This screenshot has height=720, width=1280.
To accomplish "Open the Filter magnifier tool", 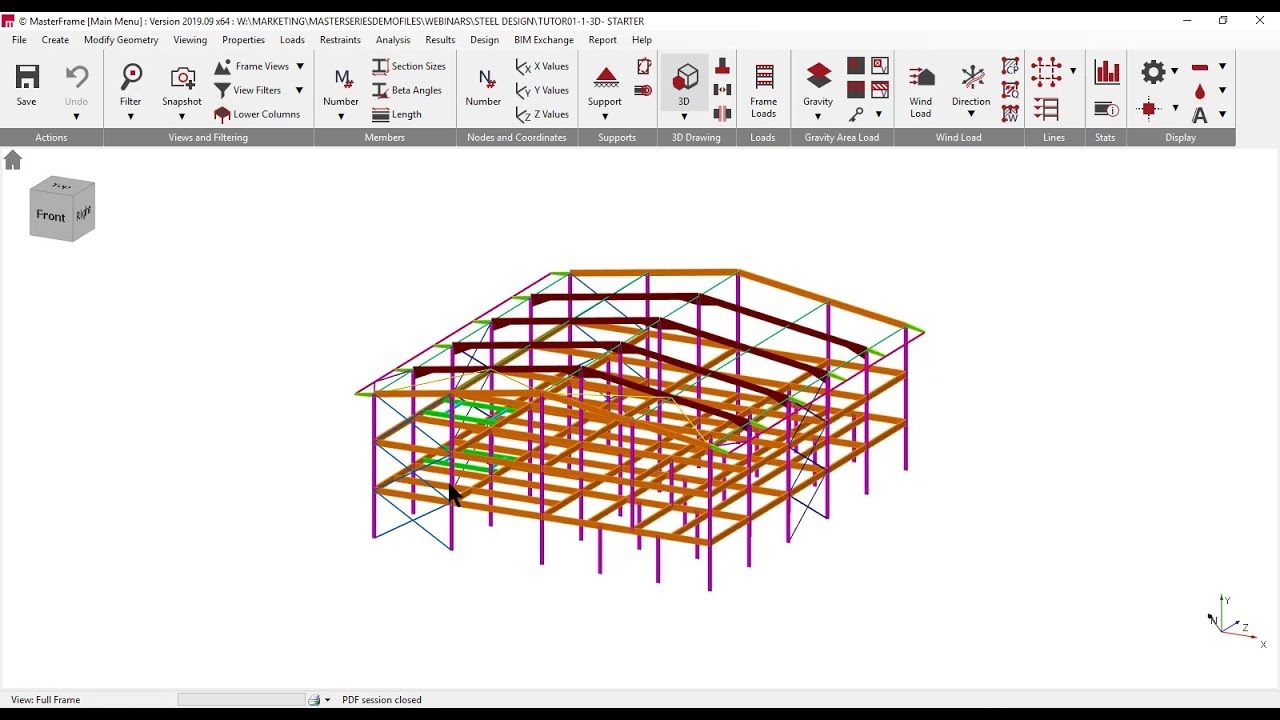I will click(x=131, y=77).
